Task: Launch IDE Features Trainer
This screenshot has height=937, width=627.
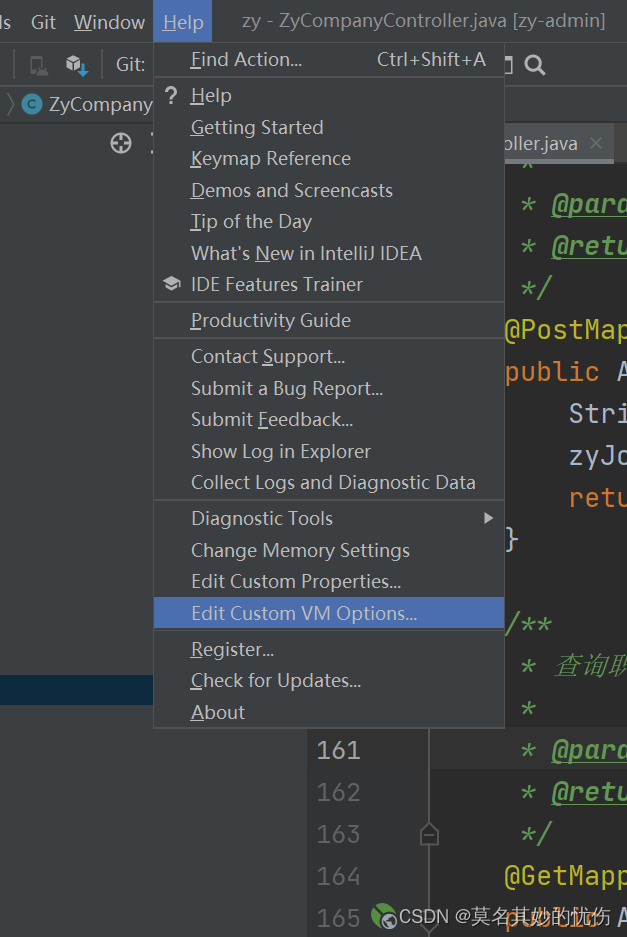Action: [329, 284]
